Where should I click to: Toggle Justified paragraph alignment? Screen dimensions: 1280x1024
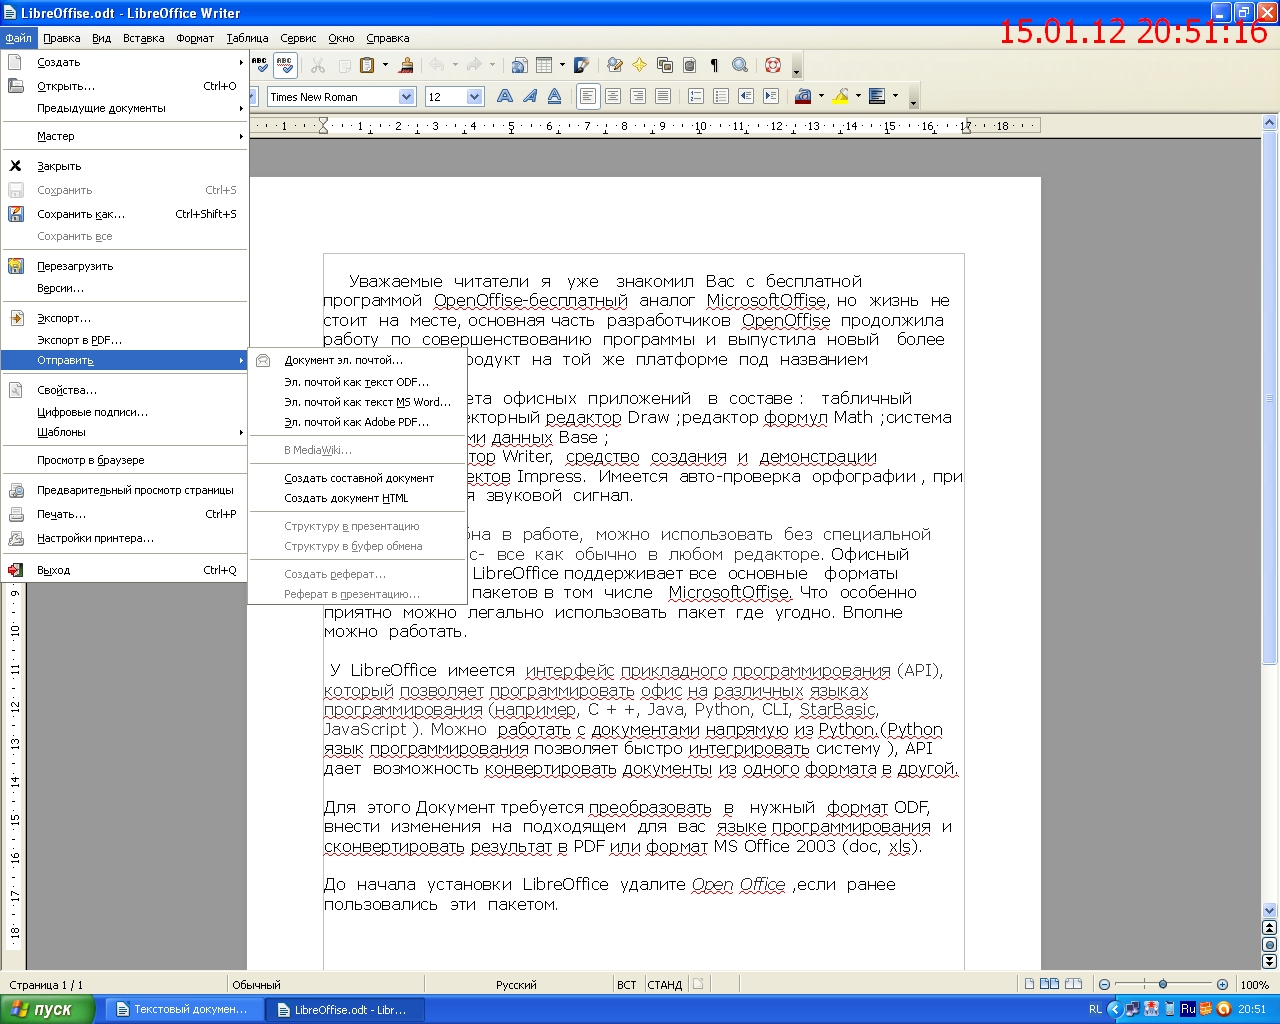pyautogui.click(x=662, y=96)
